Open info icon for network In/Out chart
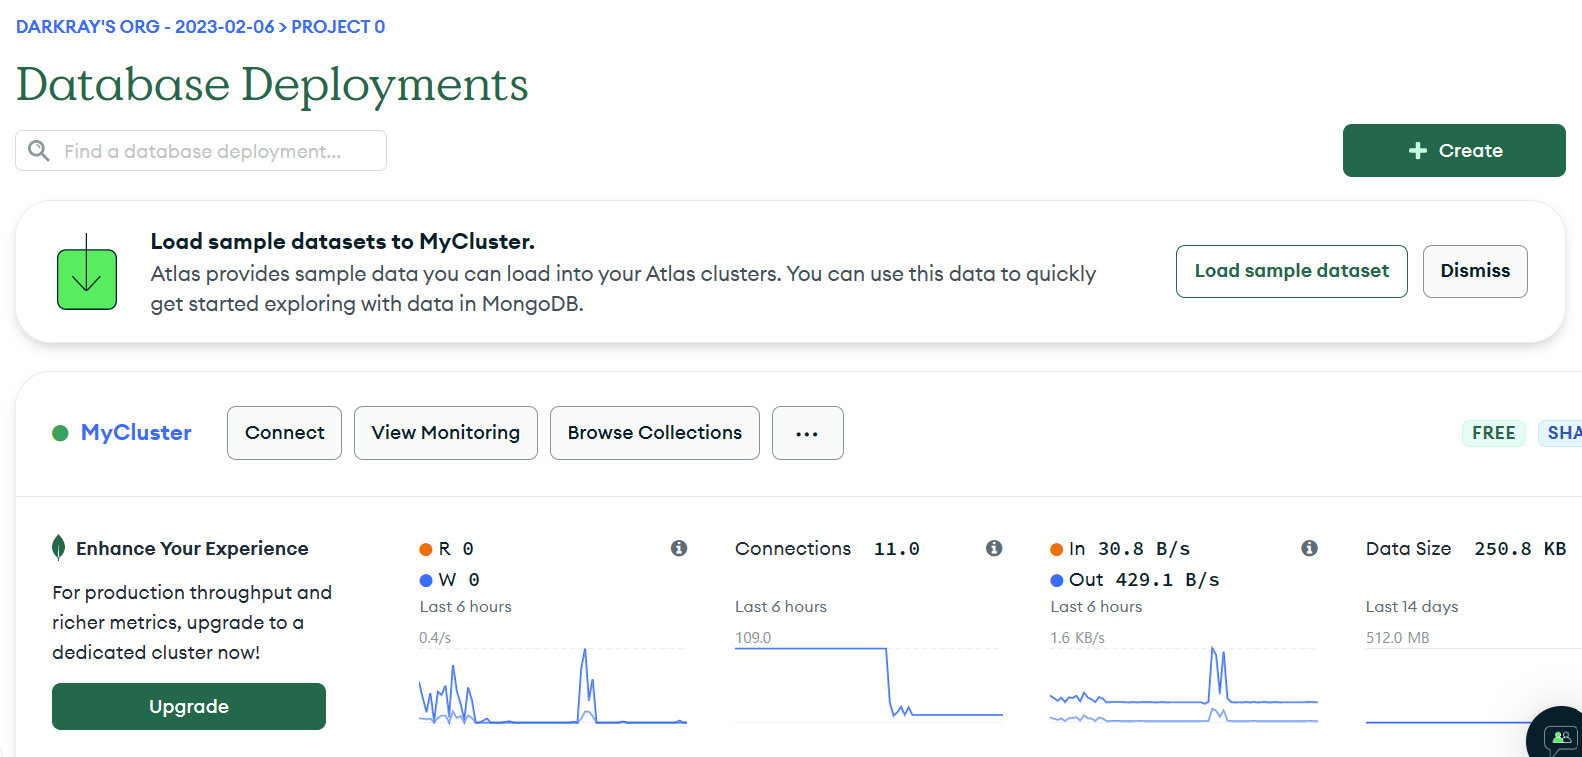Image resolution: width=1582 pixels, height=757 pixels. point(1309,548)
